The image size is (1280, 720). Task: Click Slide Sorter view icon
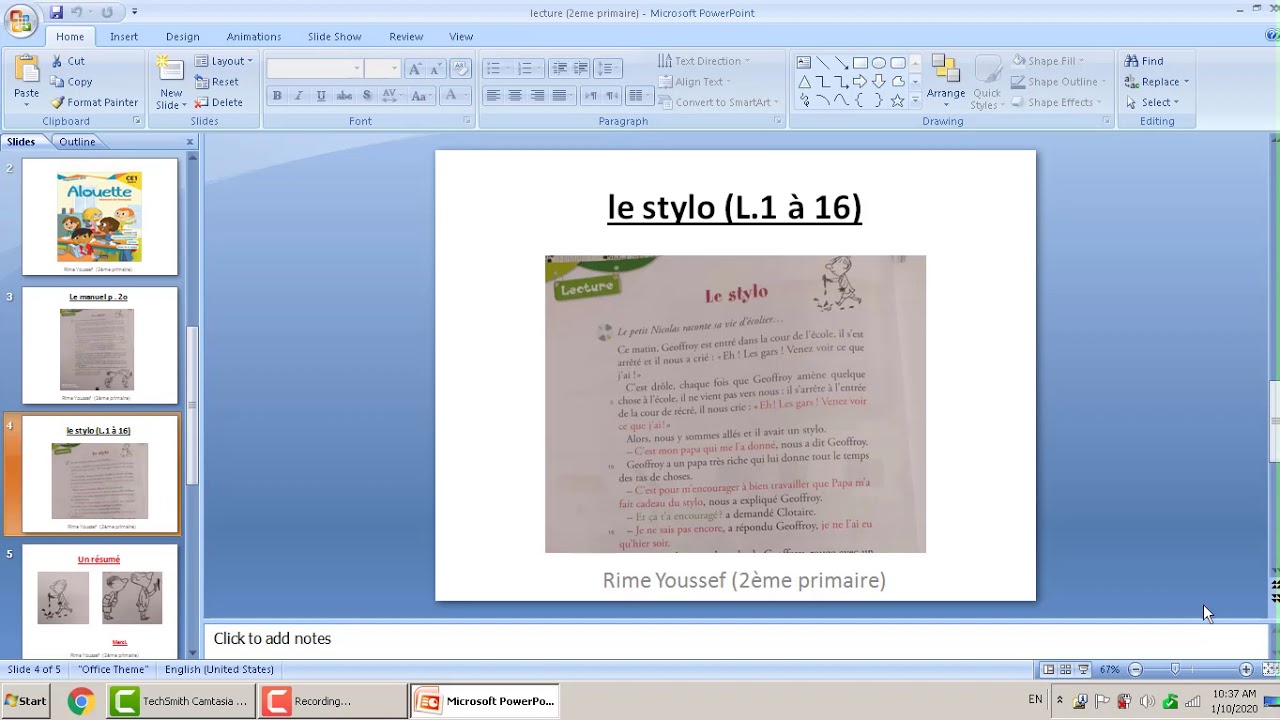point(1066,669)
